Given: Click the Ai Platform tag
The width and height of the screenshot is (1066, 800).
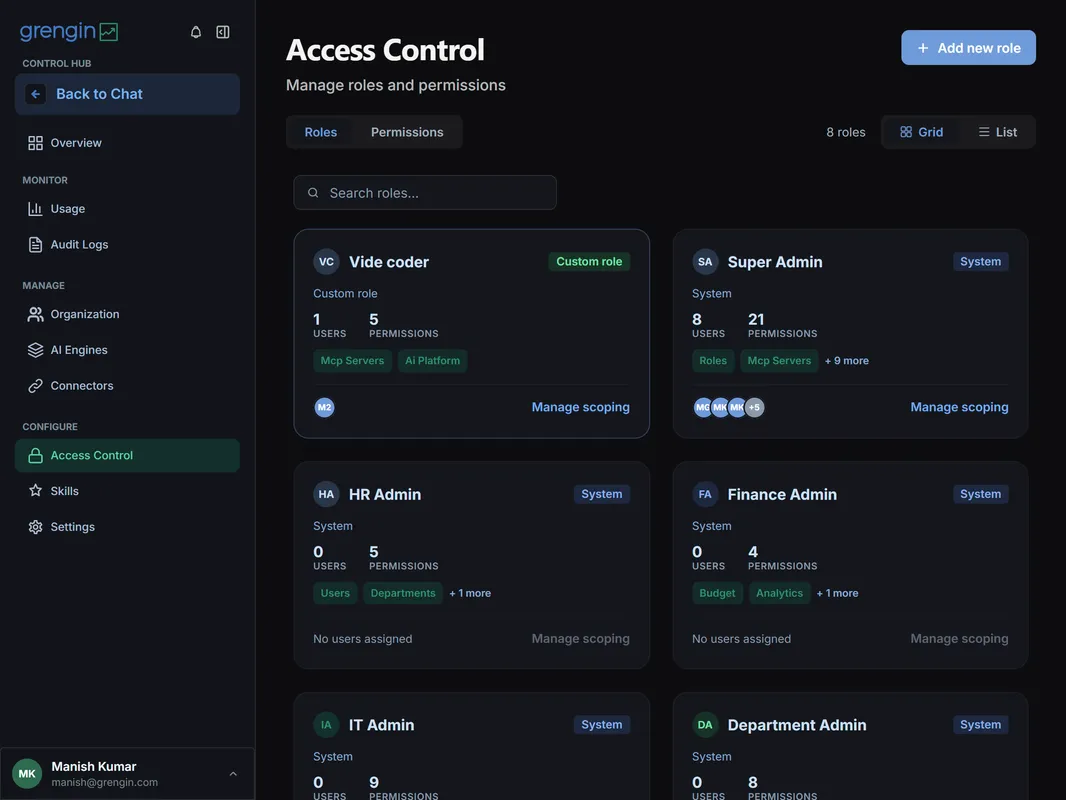Looking at the screenshot, I should click(432, 361).
